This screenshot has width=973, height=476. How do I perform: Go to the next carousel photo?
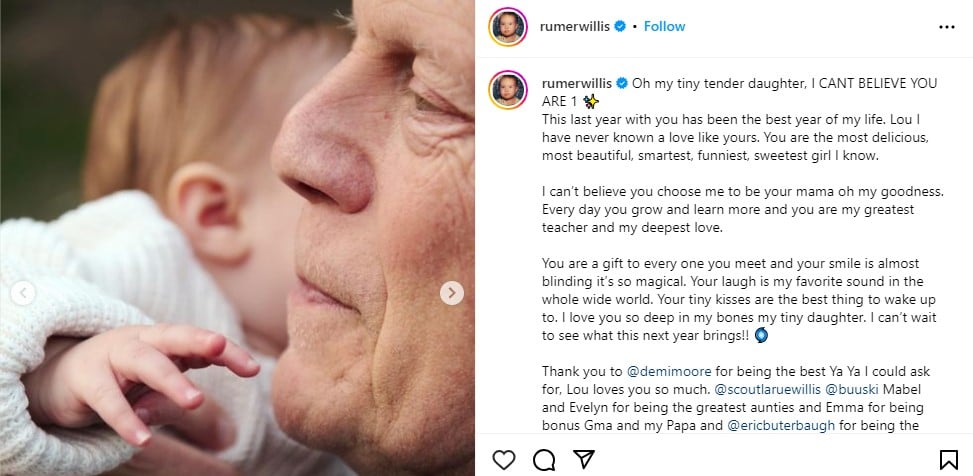point(452,293)
